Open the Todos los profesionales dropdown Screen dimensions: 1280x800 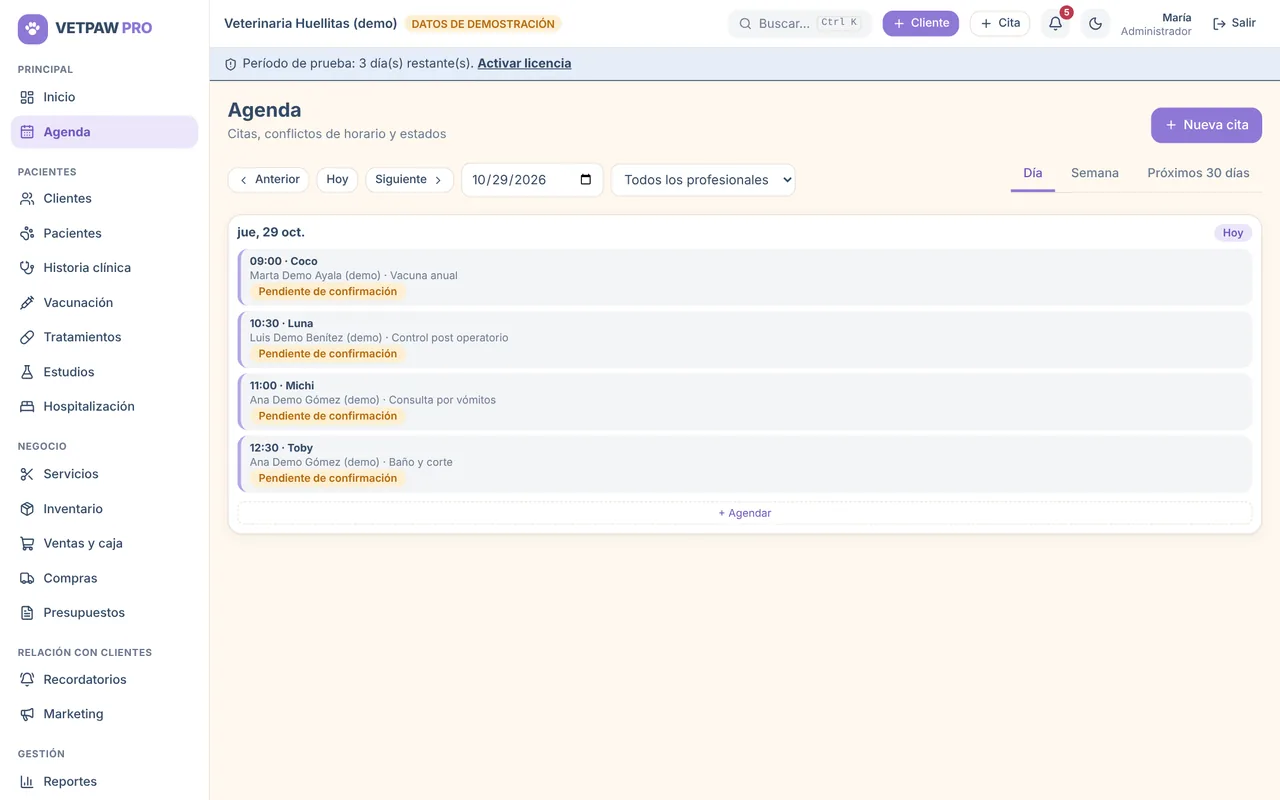tap(703, 180)
